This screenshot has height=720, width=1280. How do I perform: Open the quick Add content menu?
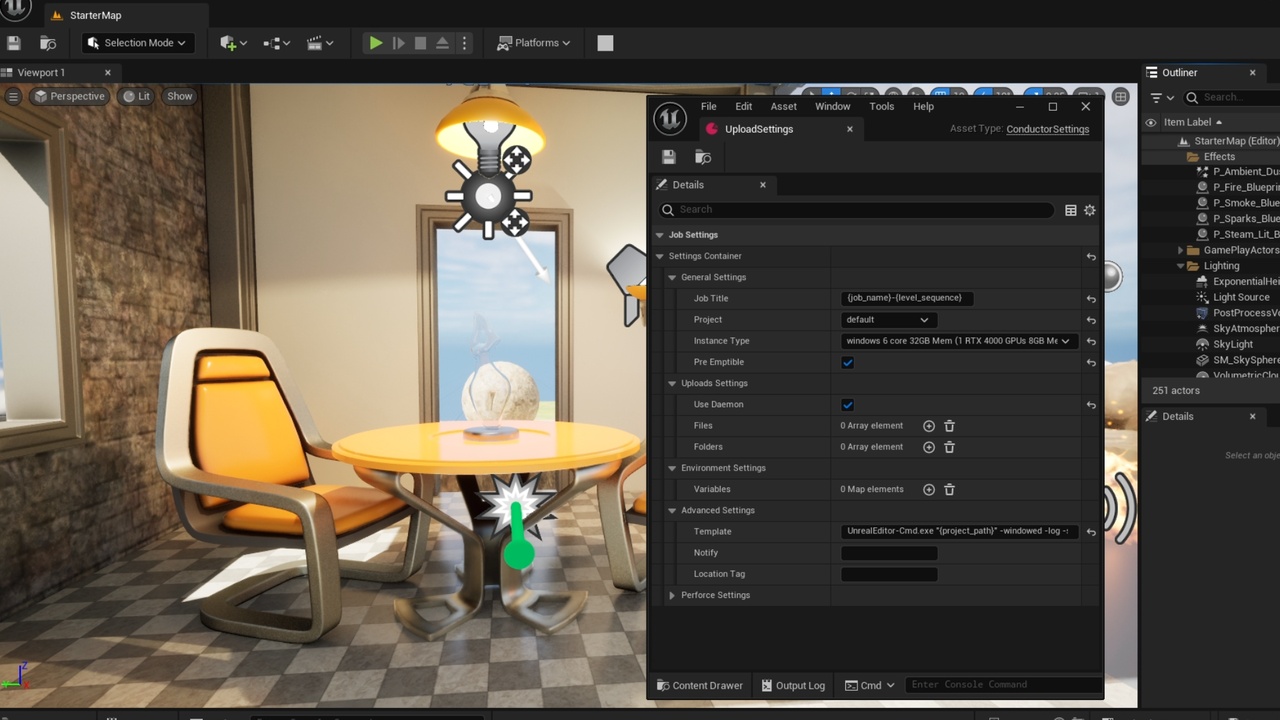click(233, 43)
